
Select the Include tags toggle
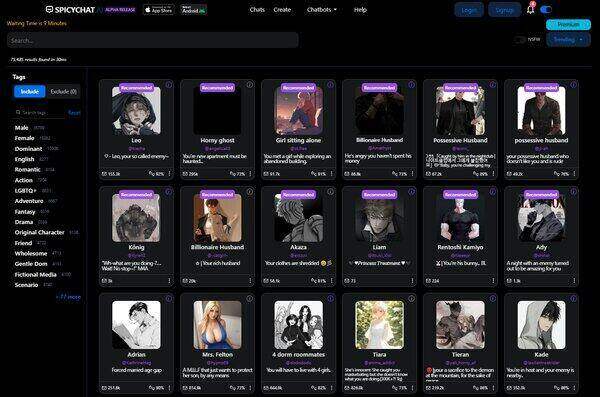30,91
